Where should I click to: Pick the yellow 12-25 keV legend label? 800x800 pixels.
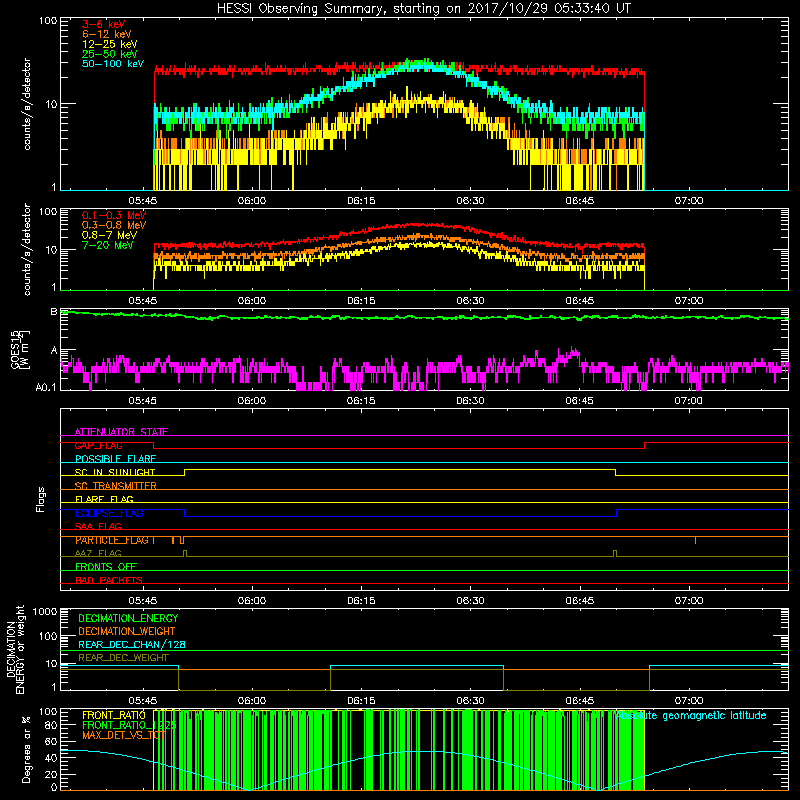point(109,44)
